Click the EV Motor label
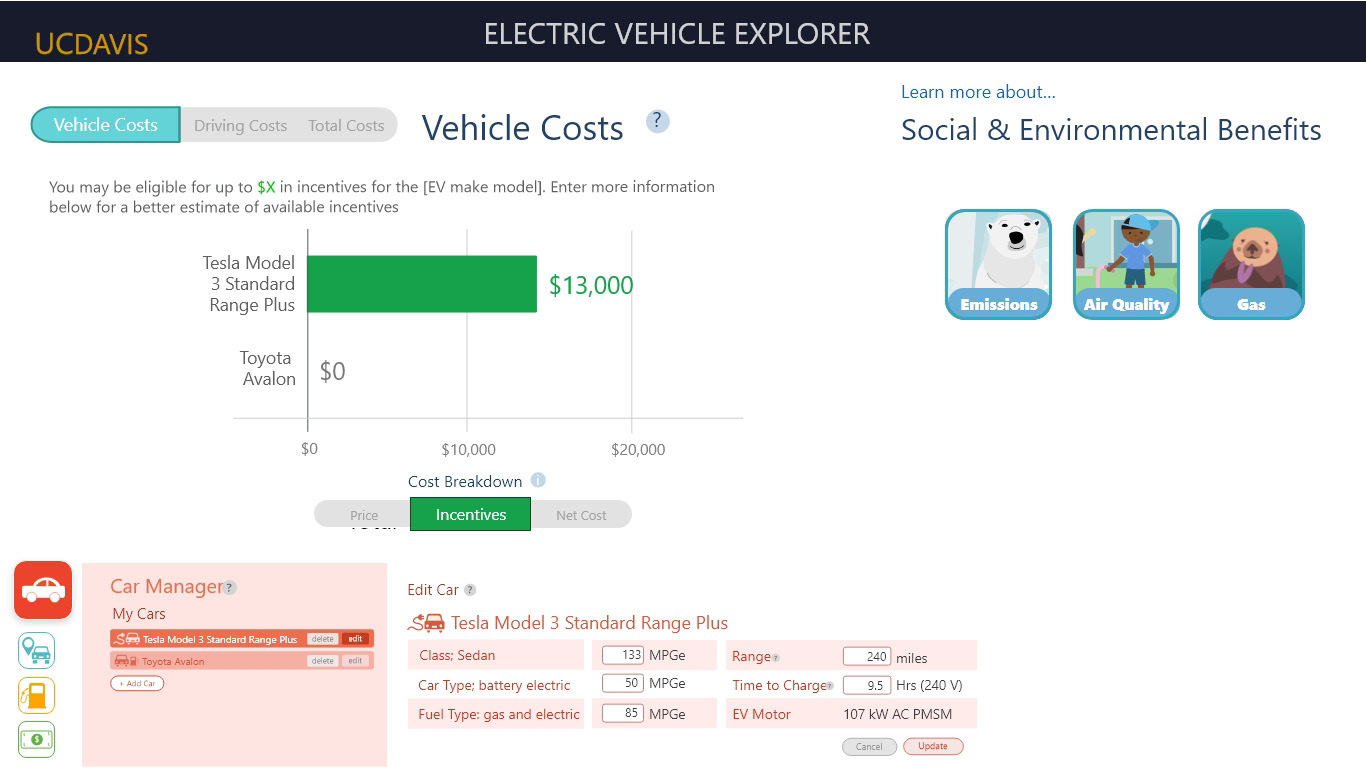Screen dimensions: 1366x768 coord(761,714)
